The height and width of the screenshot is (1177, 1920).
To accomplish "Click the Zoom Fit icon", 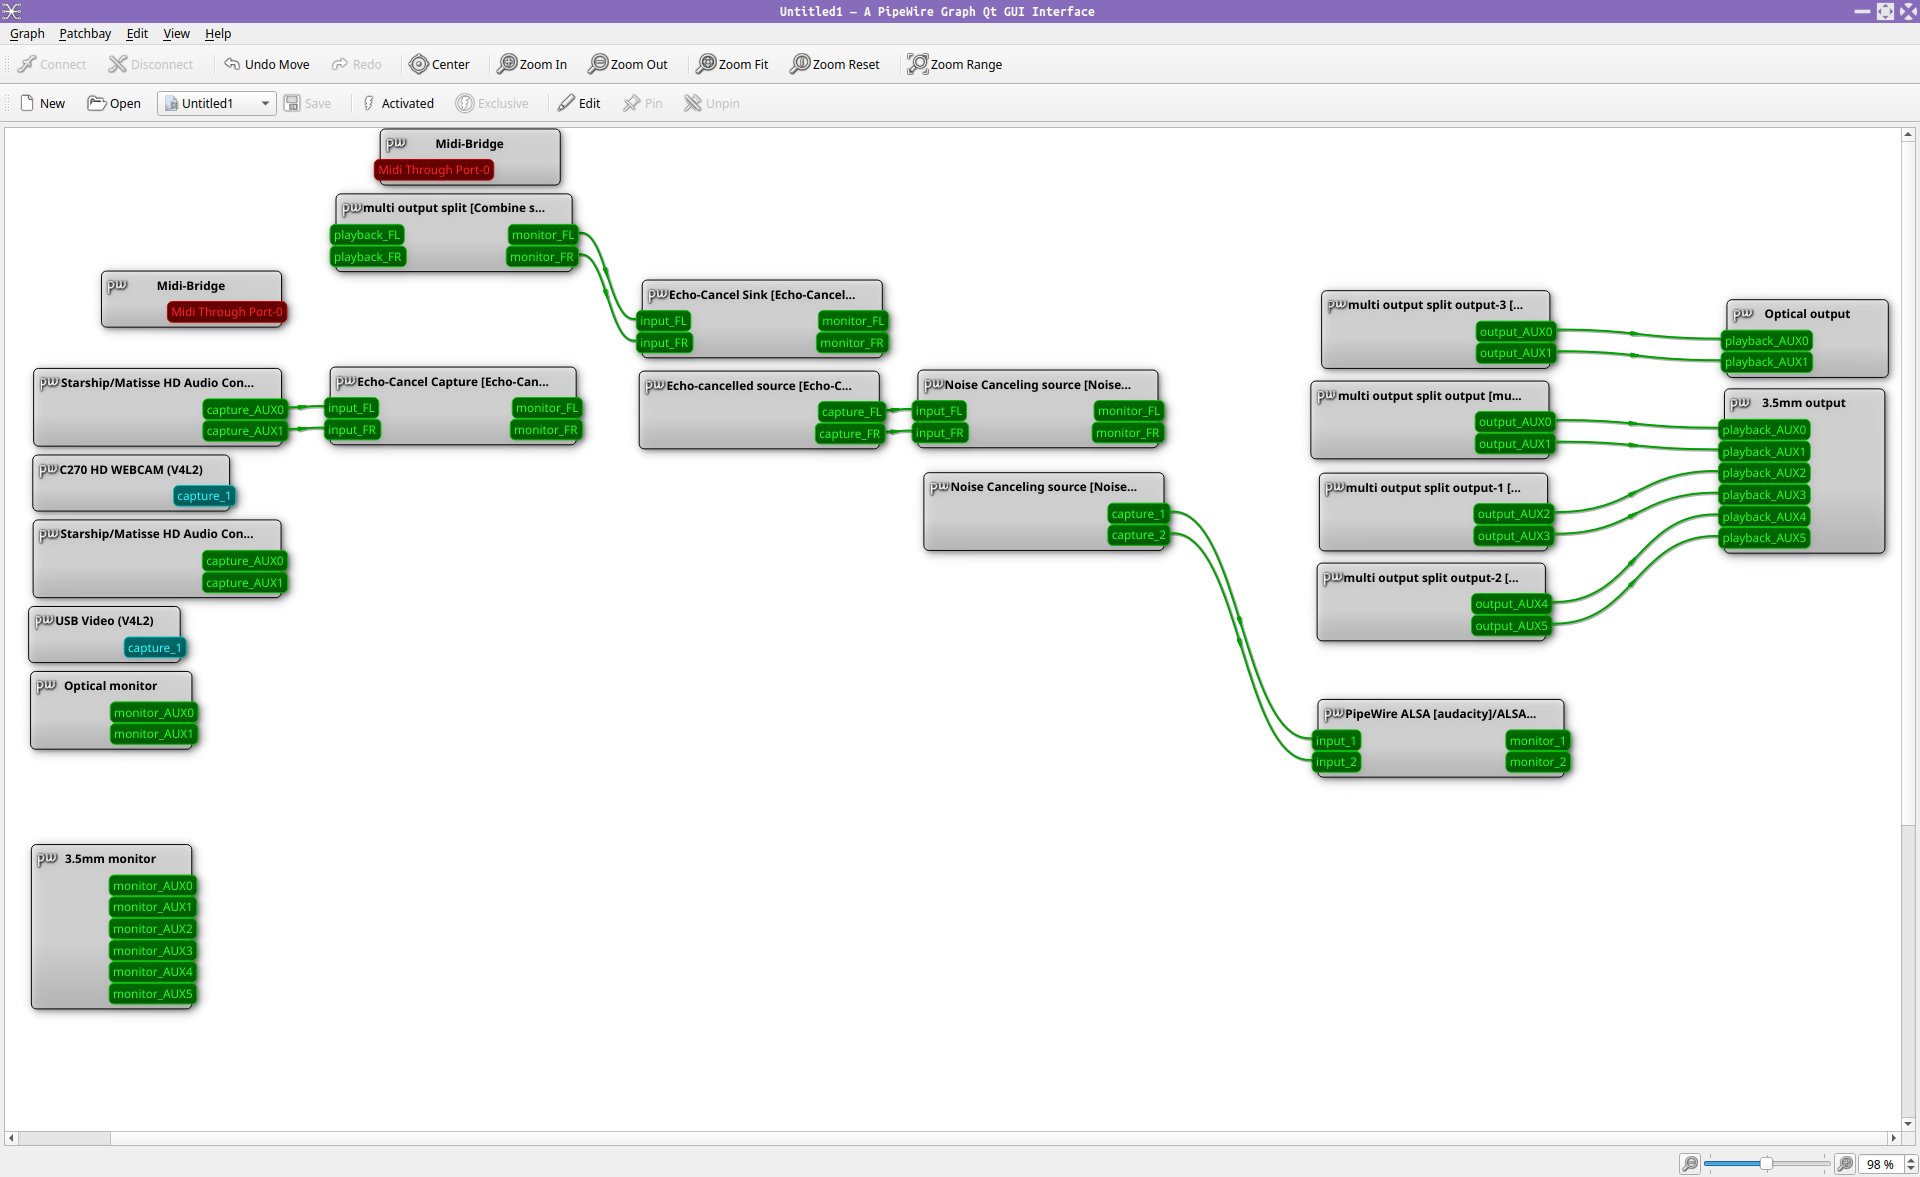I will 706,64.
